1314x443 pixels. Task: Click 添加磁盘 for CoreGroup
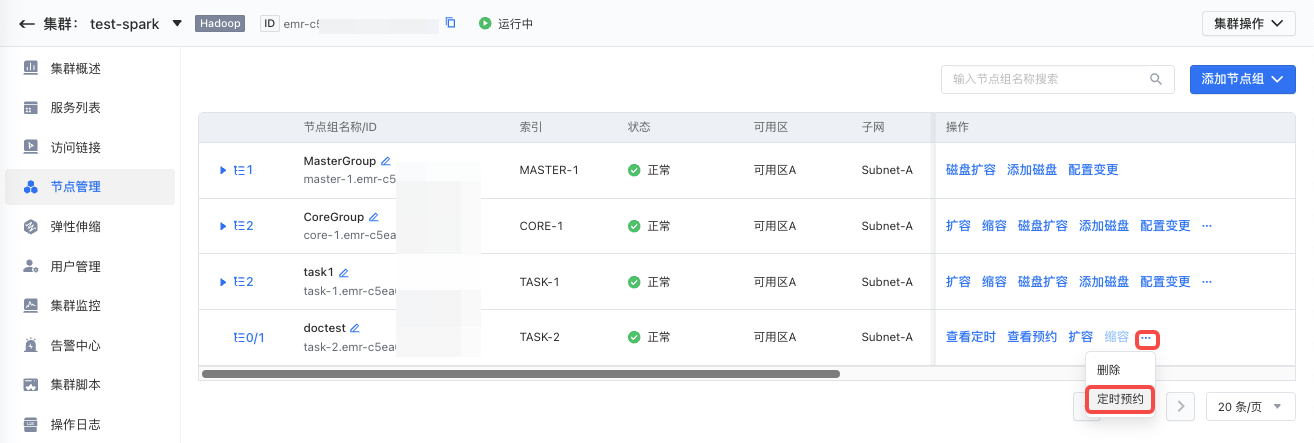(1104, 226)
